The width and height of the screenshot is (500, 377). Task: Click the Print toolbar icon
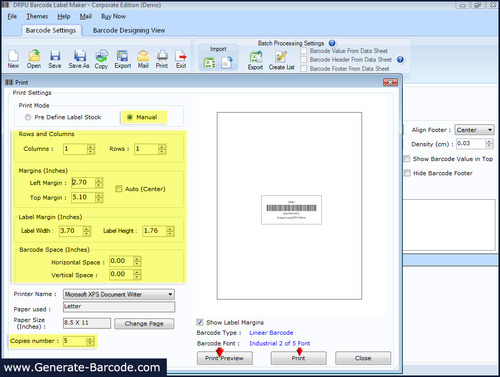tap(162, 59)
